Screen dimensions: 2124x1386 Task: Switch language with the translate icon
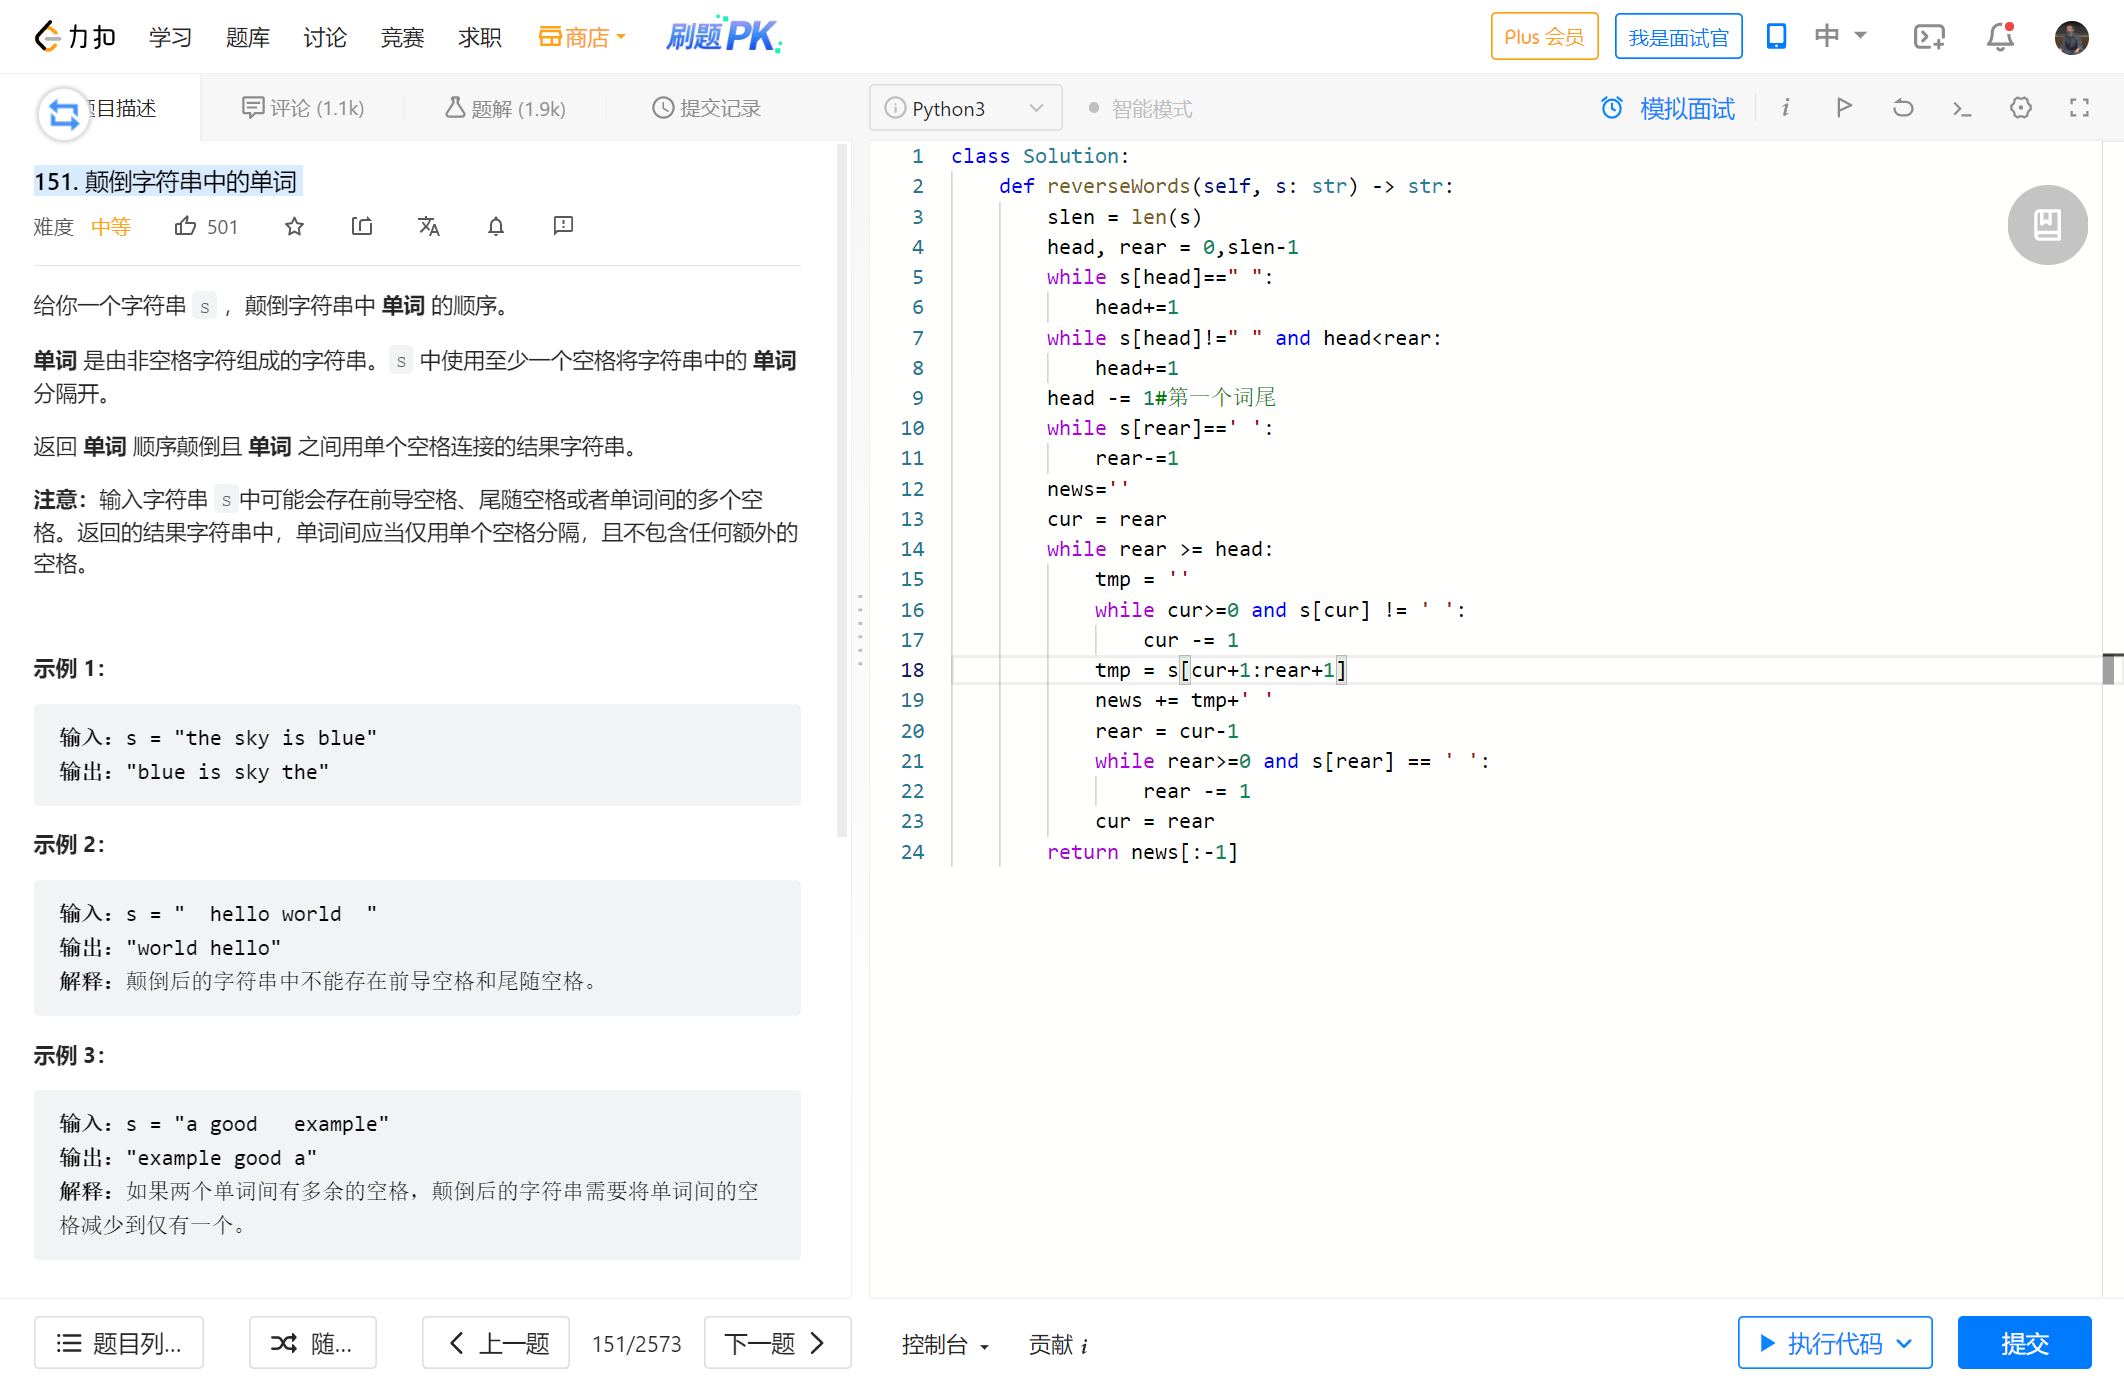tap(429, 227)
